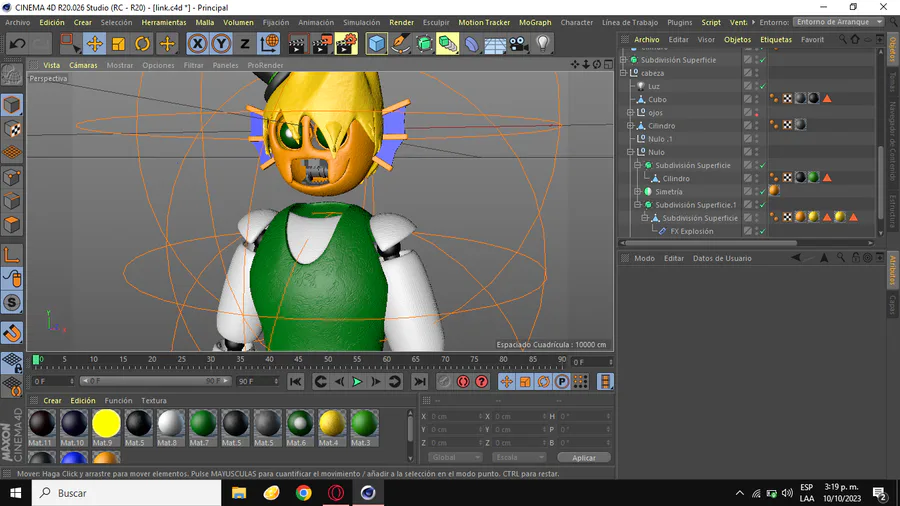The width and height of the screenshot is (900, 506).
Task: Add a Light object bulb icon
Action: (x=542, y=44)
